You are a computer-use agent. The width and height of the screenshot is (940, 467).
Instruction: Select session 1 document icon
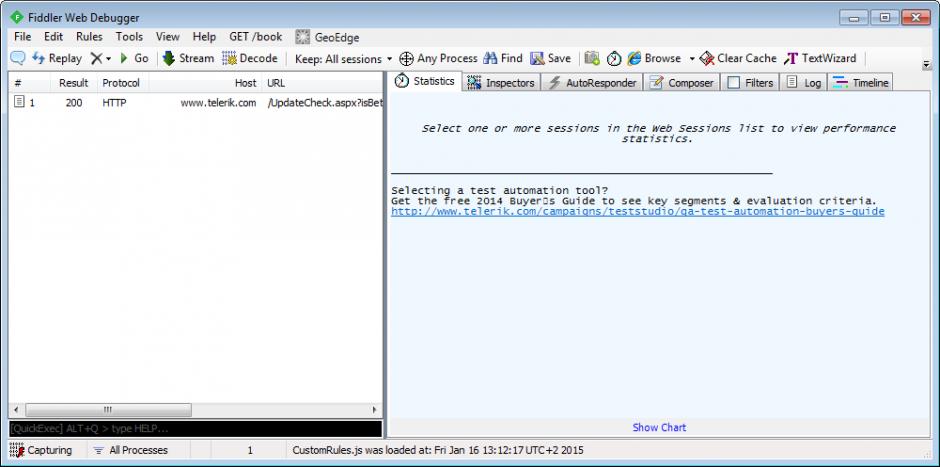(x=20, y=102)
